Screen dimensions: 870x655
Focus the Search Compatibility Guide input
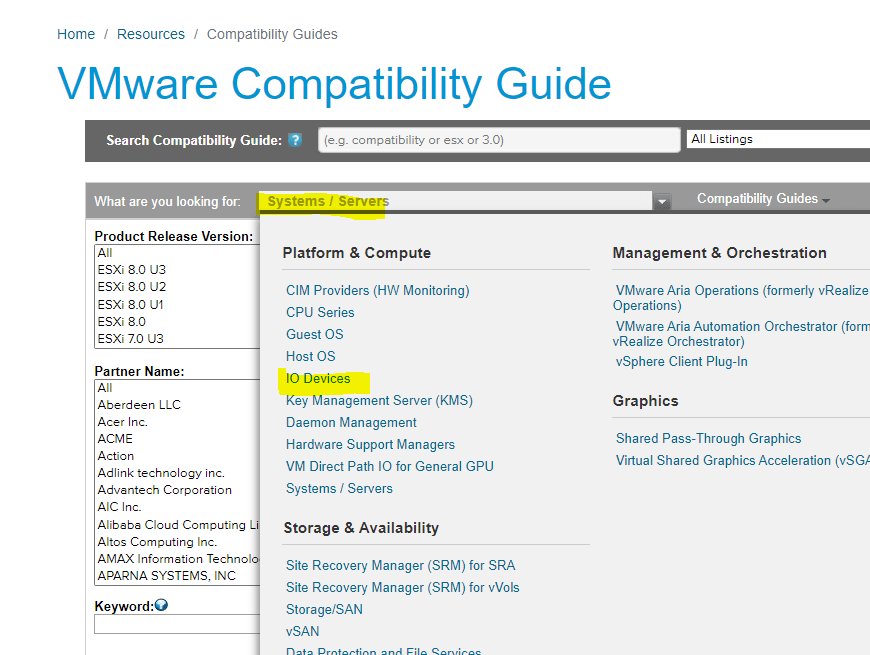(499, 140)
